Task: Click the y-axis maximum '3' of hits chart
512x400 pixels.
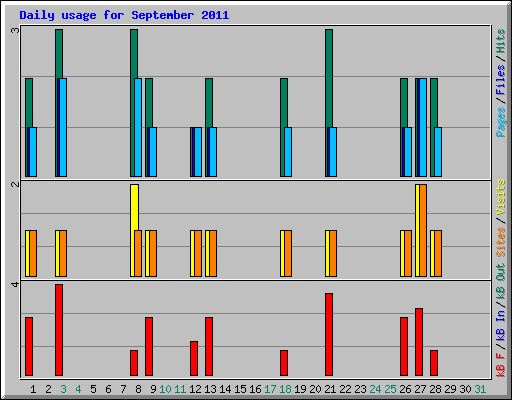Action: (x=15, y=31)
